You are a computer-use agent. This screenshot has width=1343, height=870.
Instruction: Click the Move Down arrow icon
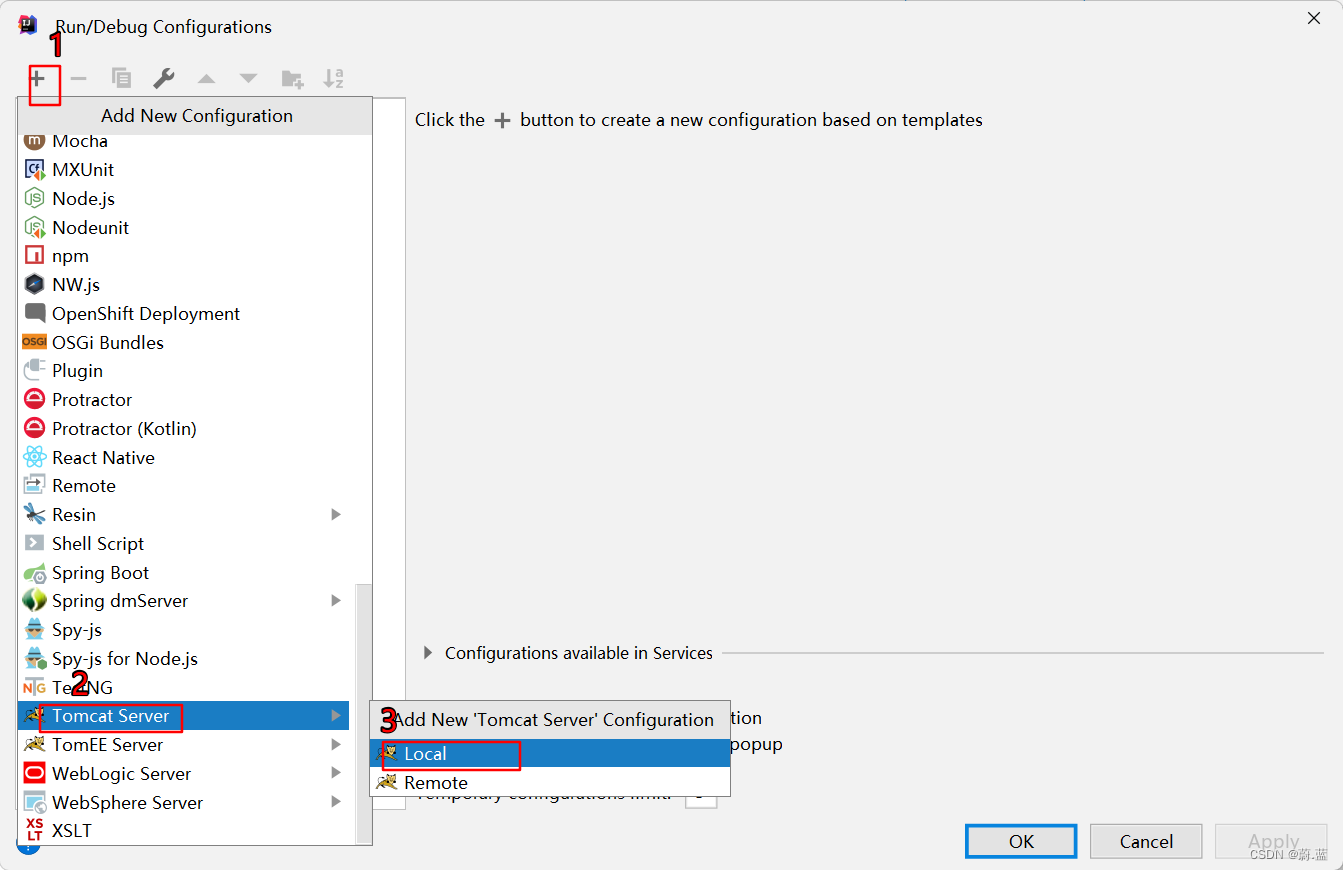pos(248,78)
